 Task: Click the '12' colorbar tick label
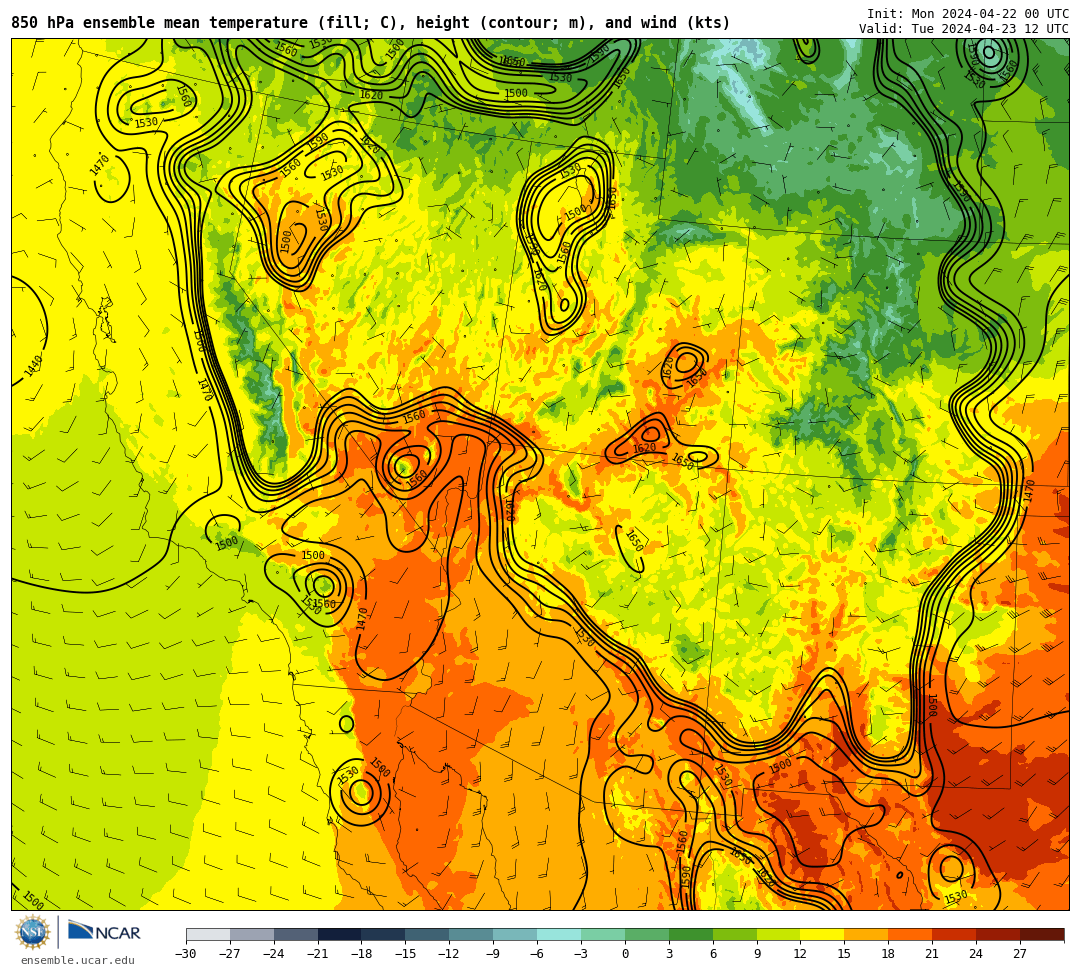tap(800, 954)
